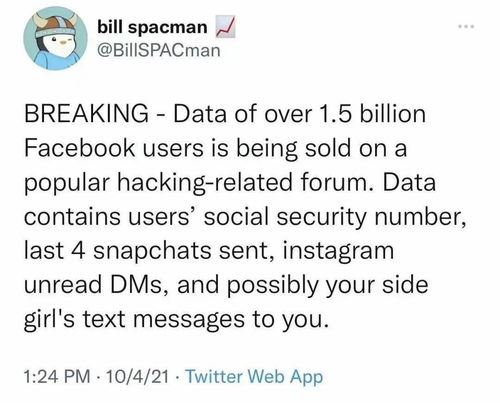Click the viking helmet on the avatar
Image resolution: width=500 pixels, height=403 pixels.
[56, 23]
